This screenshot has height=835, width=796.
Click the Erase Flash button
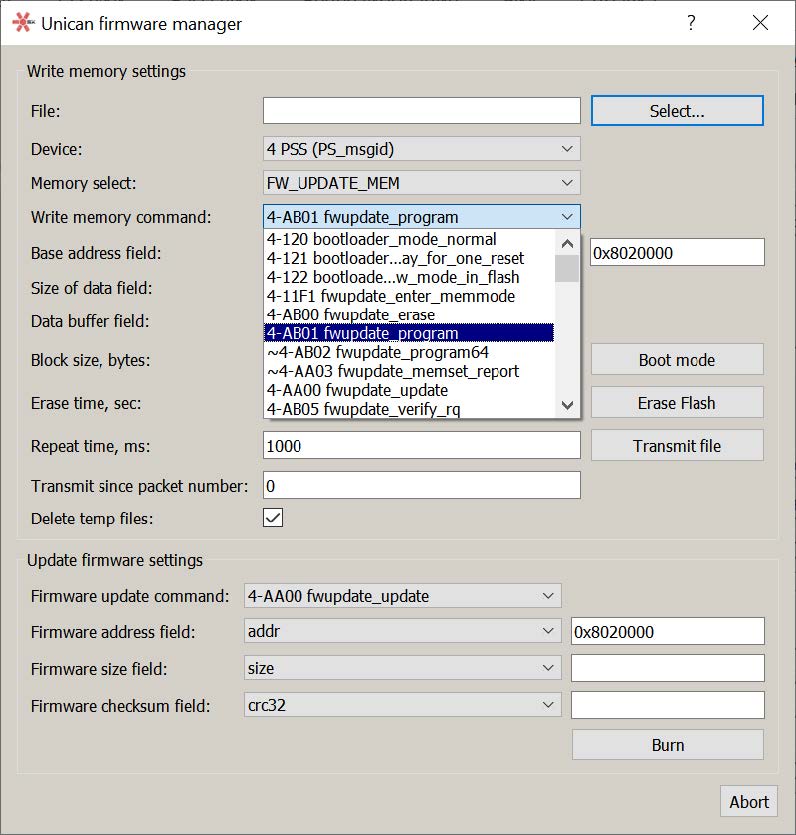pyautogui.click(x=677, y=402)
